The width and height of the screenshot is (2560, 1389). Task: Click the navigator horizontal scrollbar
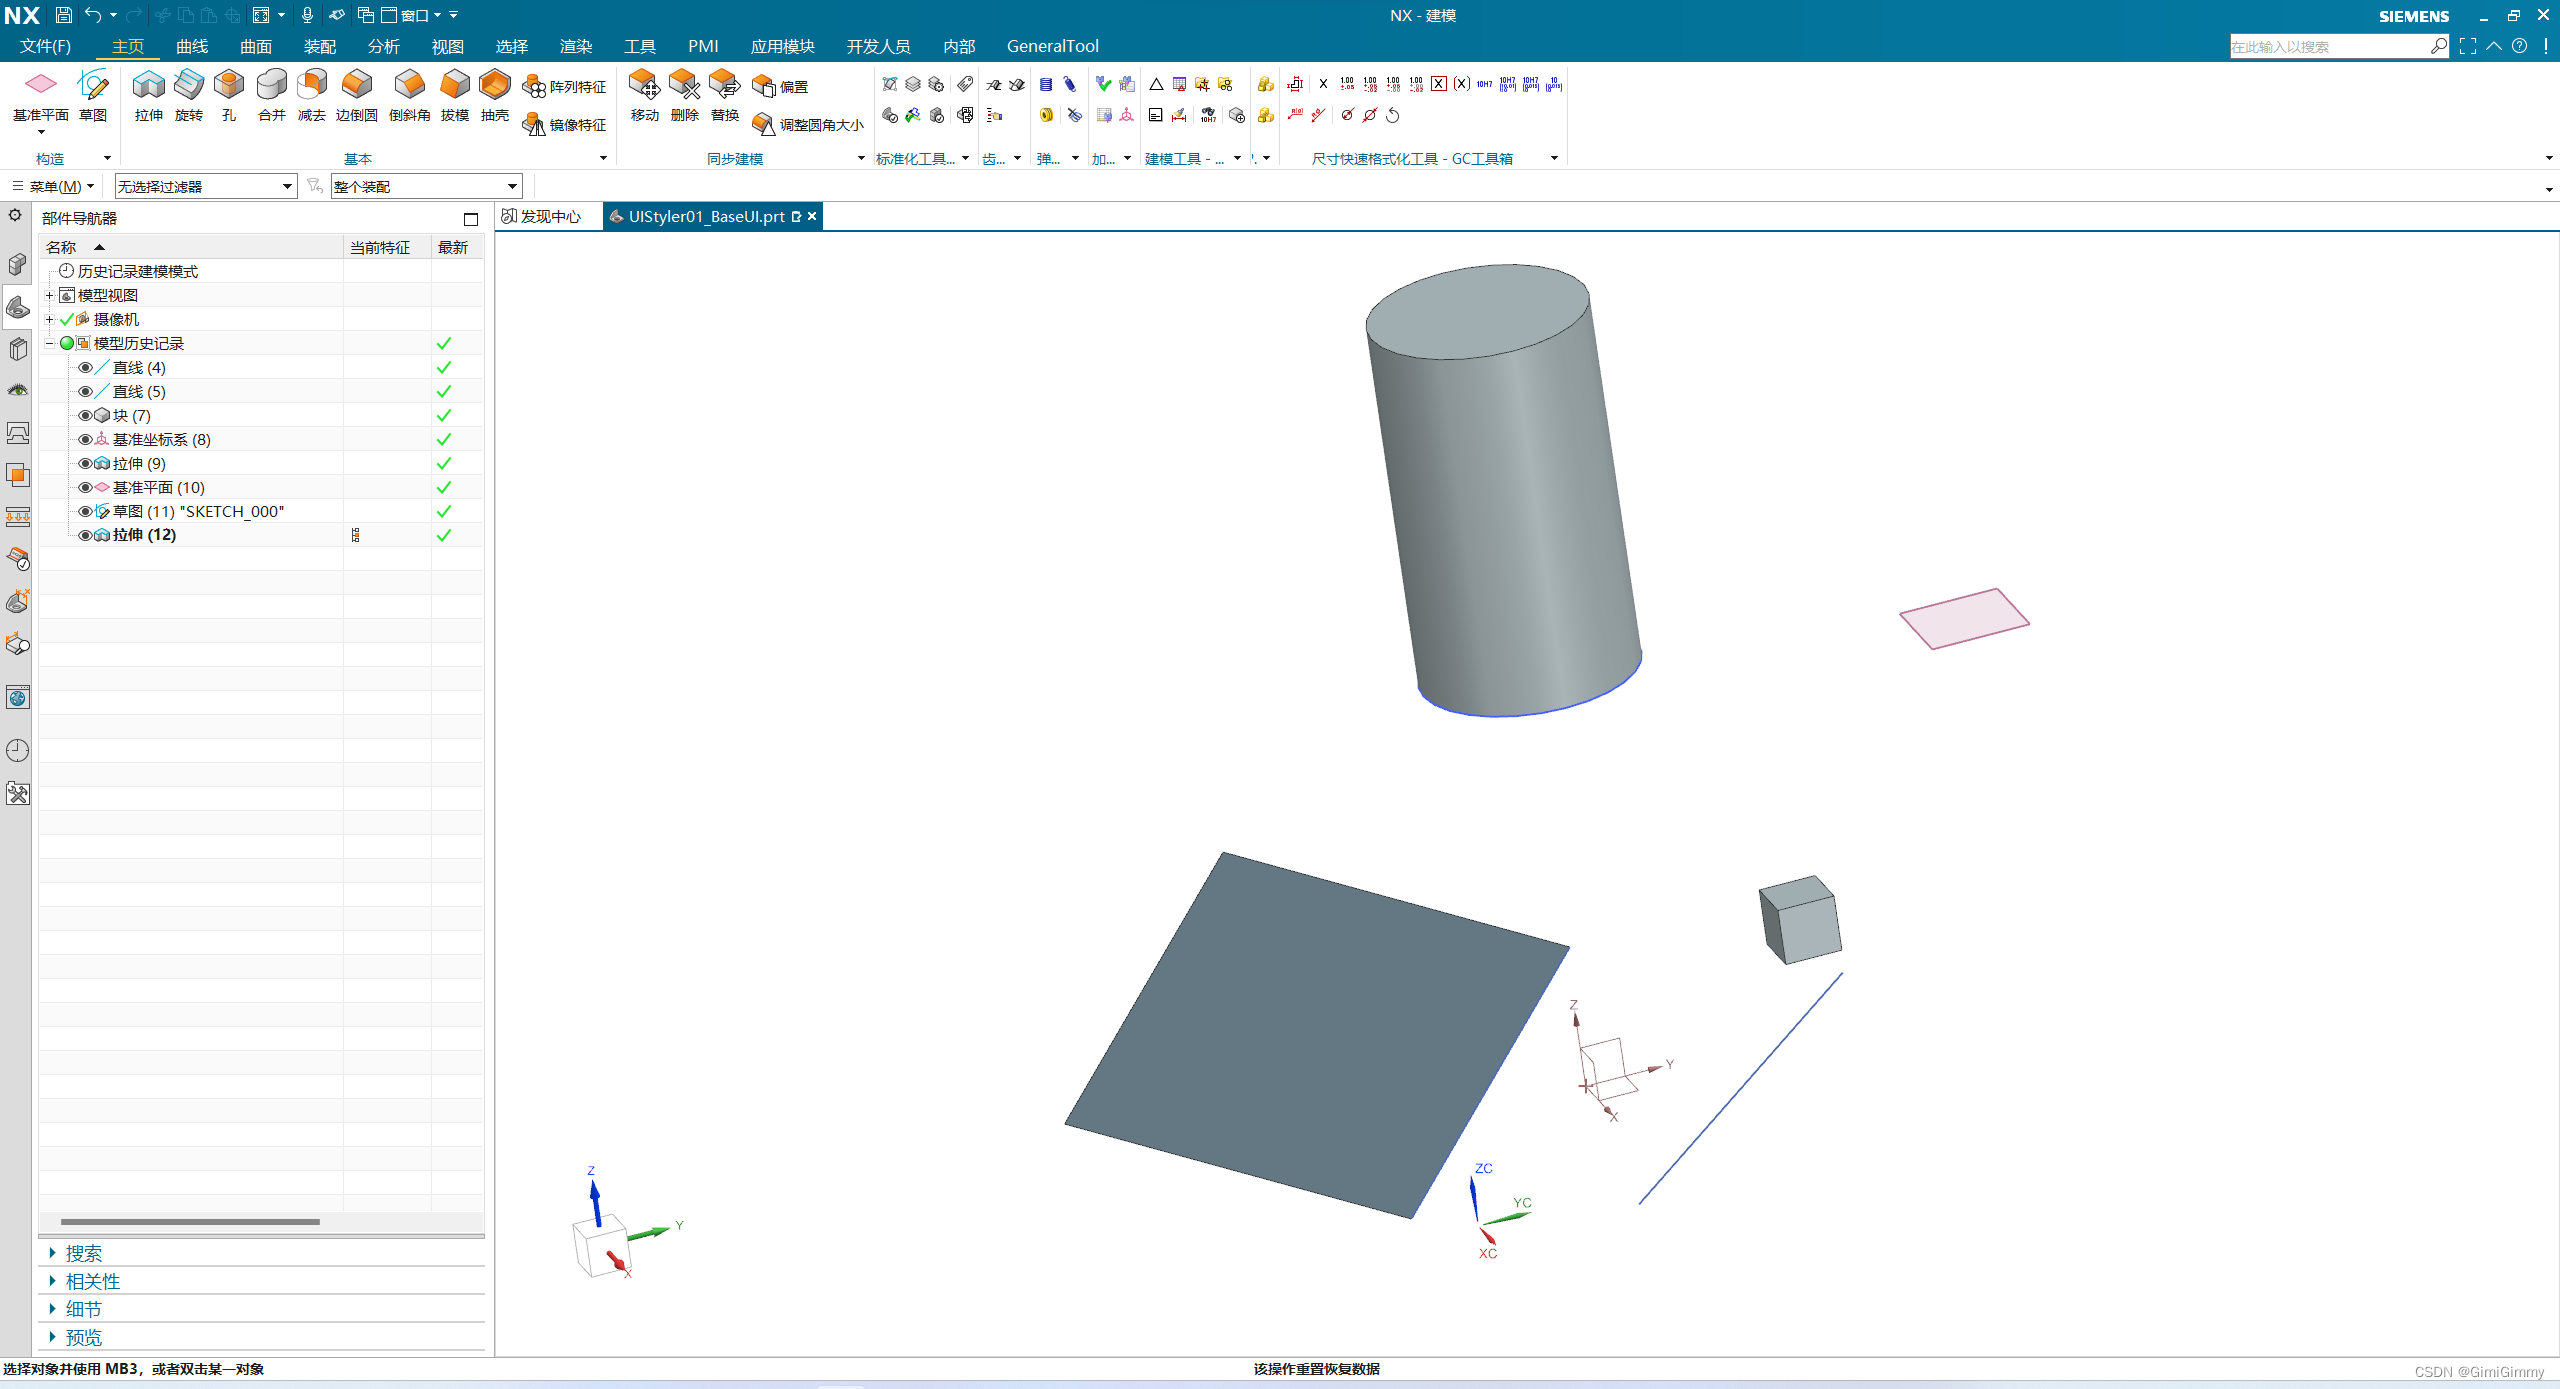point(190,1221)
